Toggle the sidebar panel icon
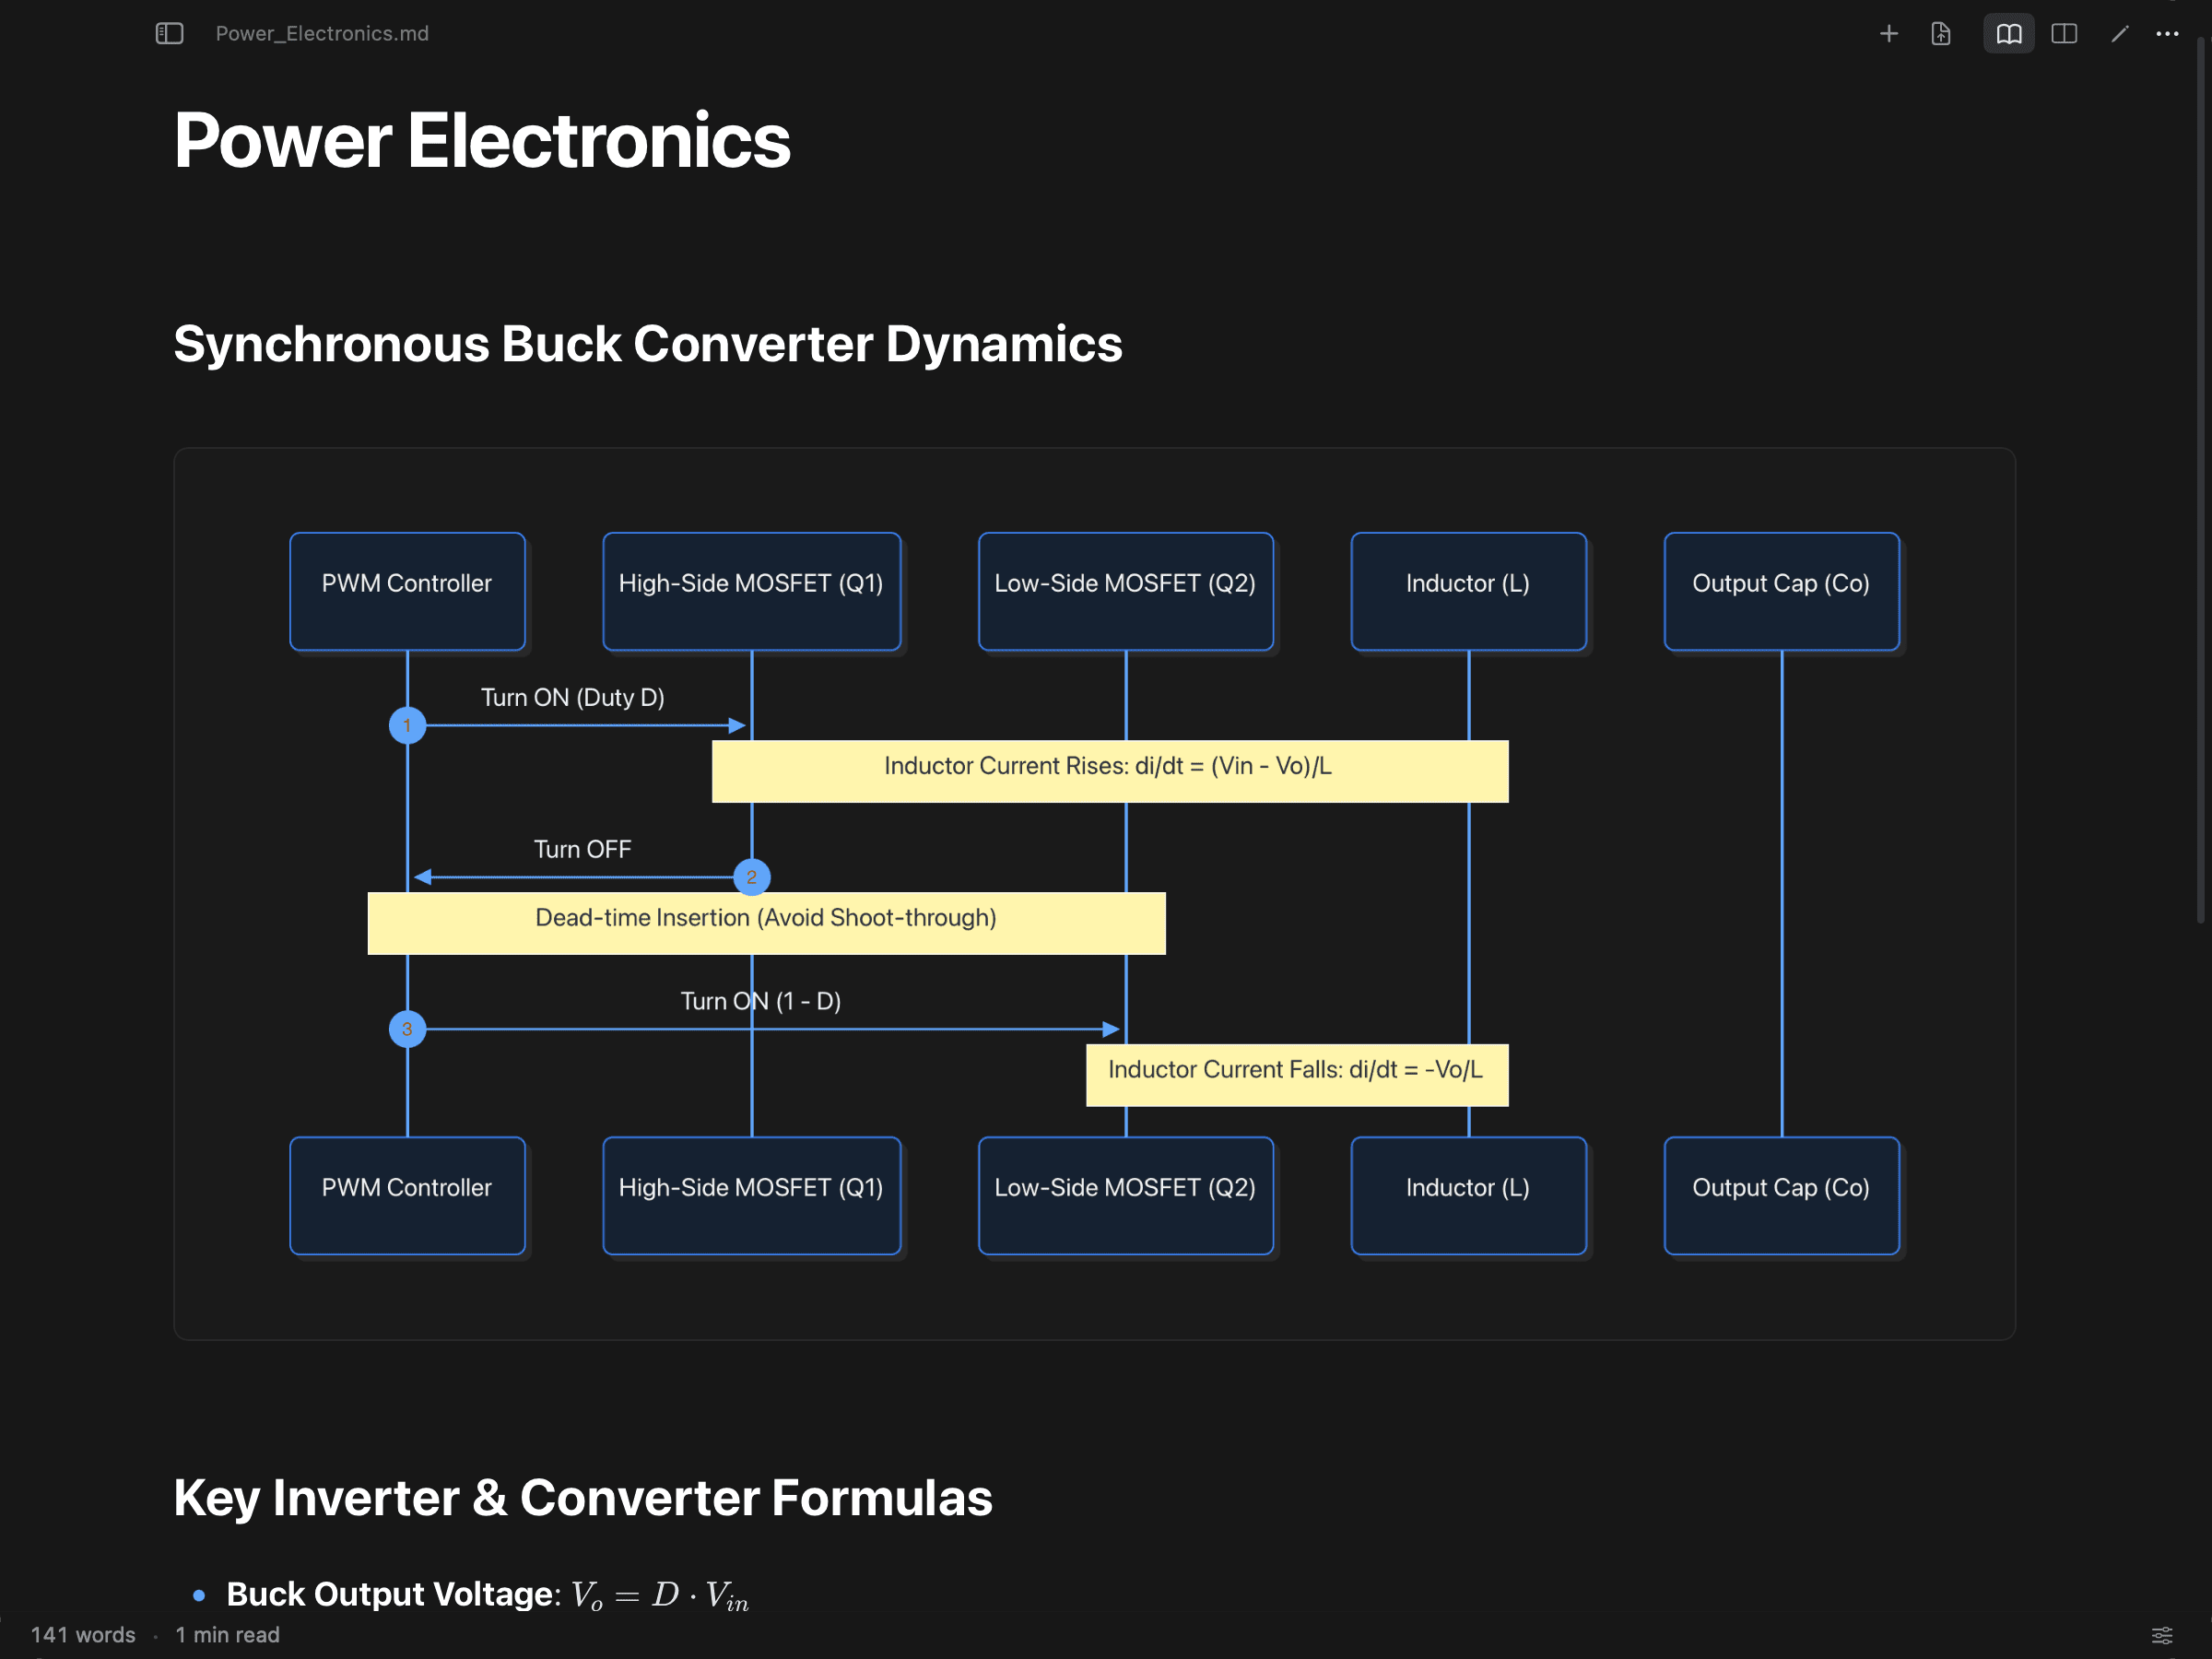This screenshot has height=1659, width=2212. [x=169, y=34]
